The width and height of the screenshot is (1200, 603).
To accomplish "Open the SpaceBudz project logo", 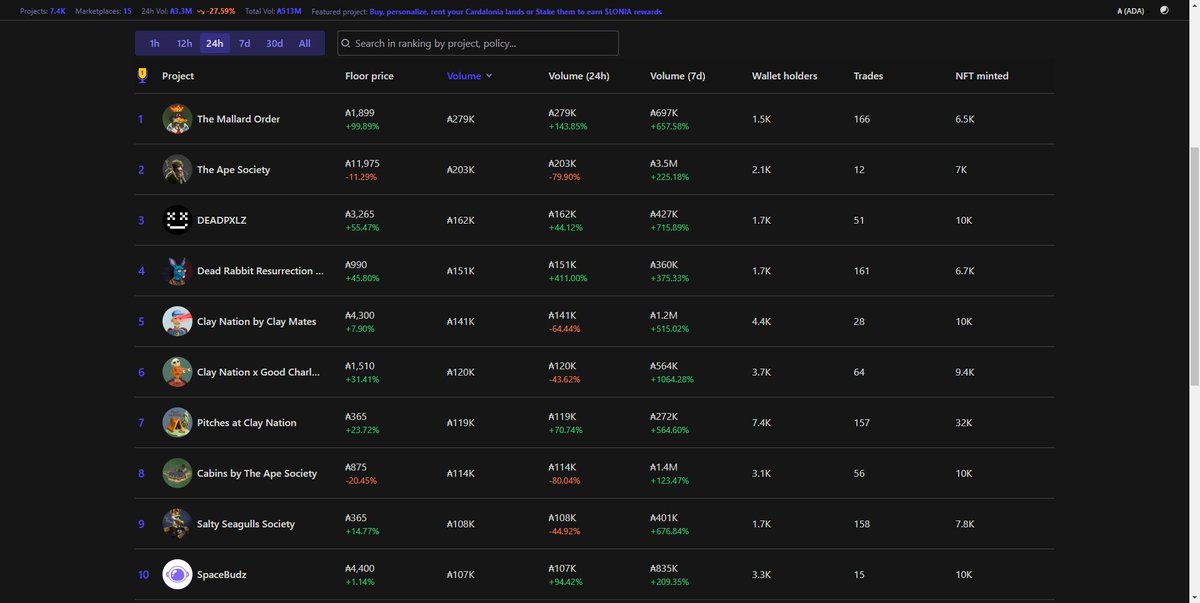I will coord(176,573).
